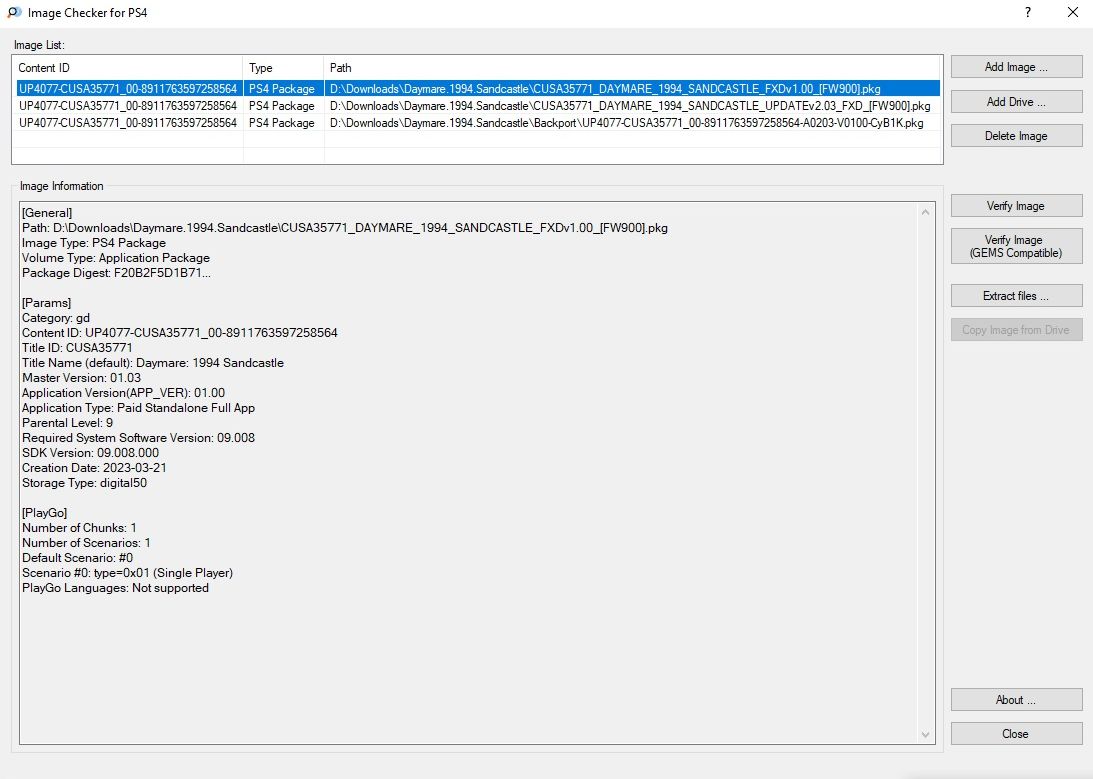1093x779 pixels.
Task: Click the [General] section heading
Action: coord(47,213)
